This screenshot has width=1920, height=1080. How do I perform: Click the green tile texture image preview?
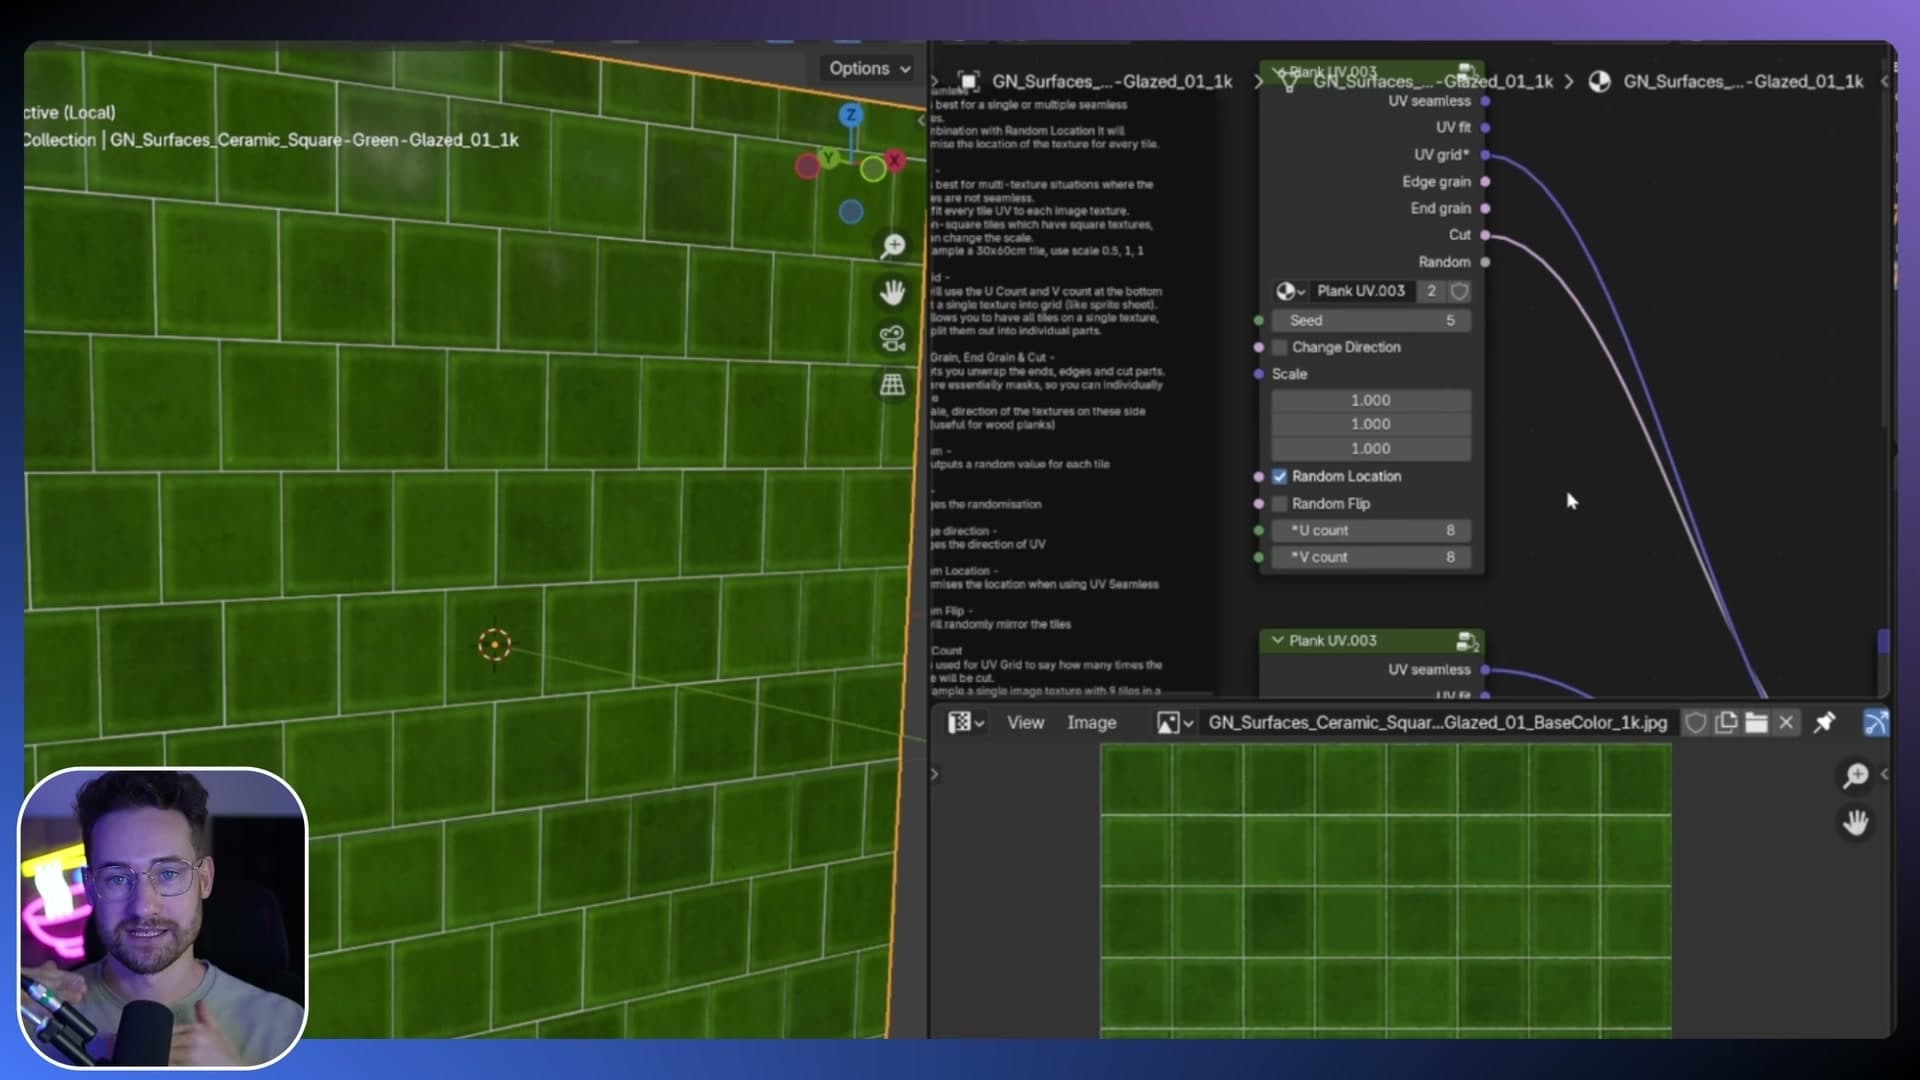click(x=1386, y=890)
